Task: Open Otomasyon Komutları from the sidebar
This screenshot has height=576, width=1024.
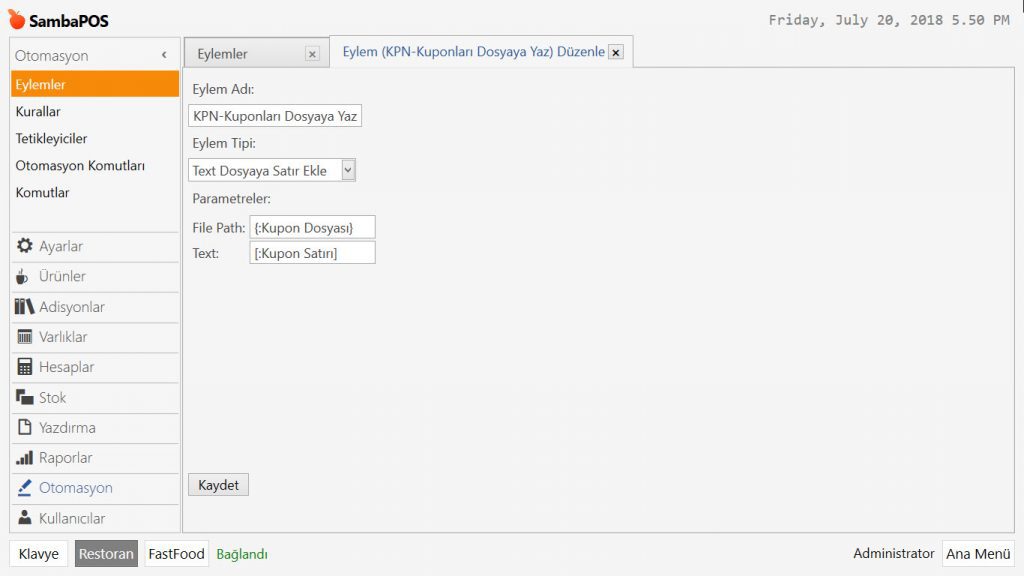Action: coord(80,166)
